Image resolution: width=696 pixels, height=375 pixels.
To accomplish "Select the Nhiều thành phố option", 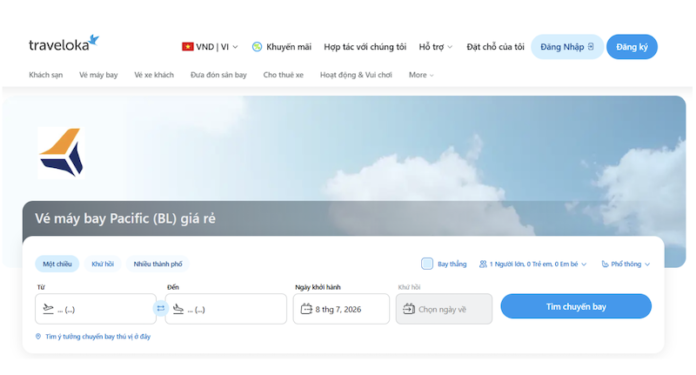I will click(x=158, y=264).
